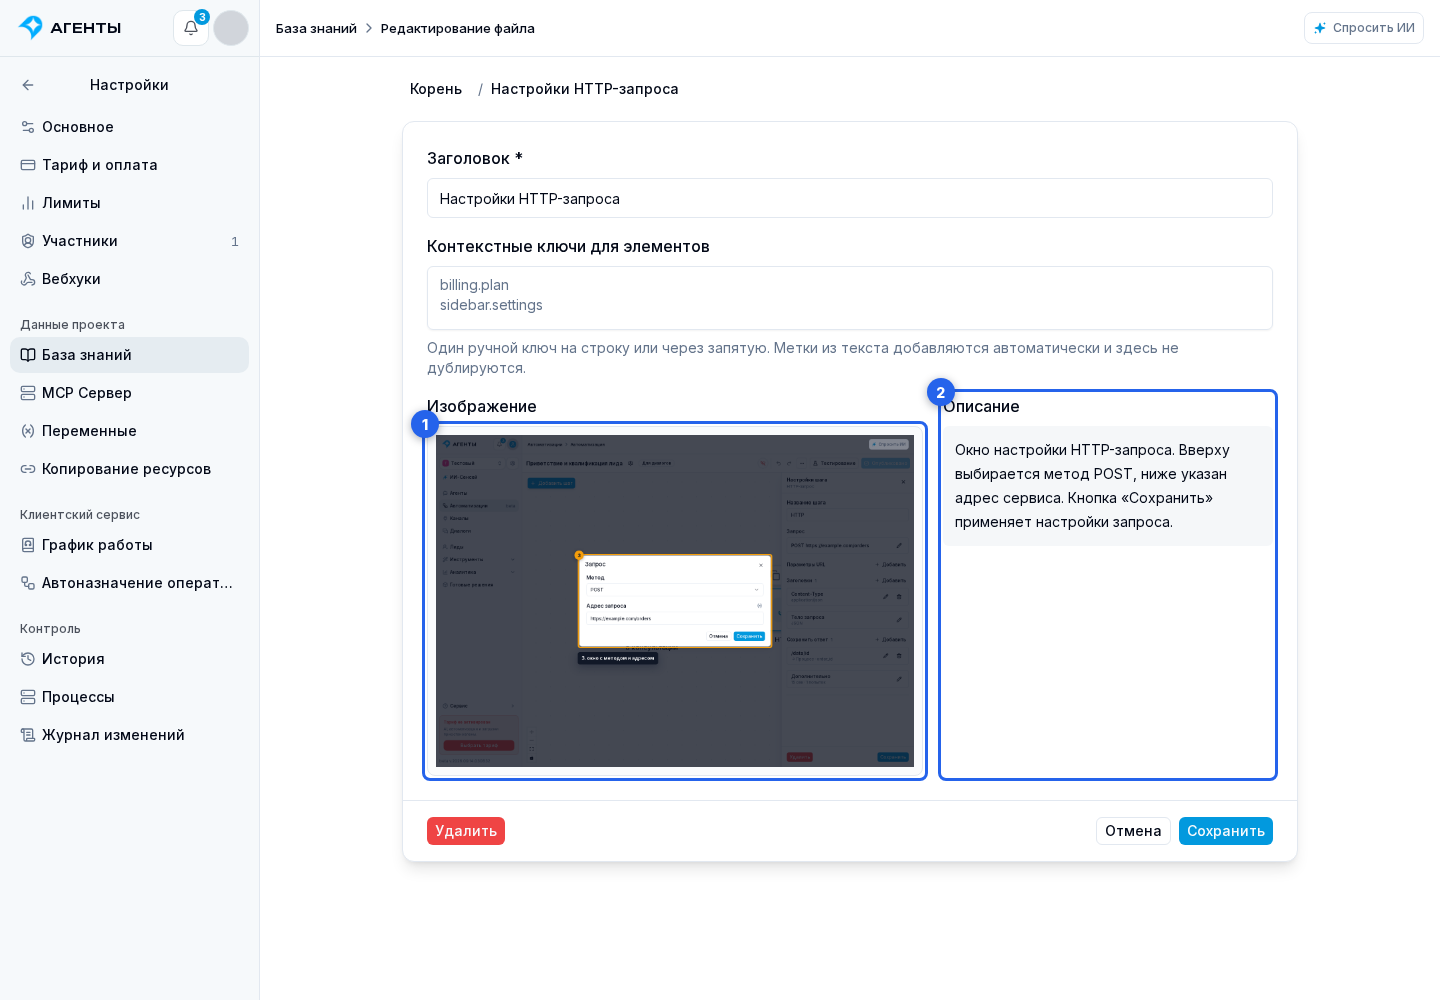Click the Журнал изменений icon

point(28,735)
